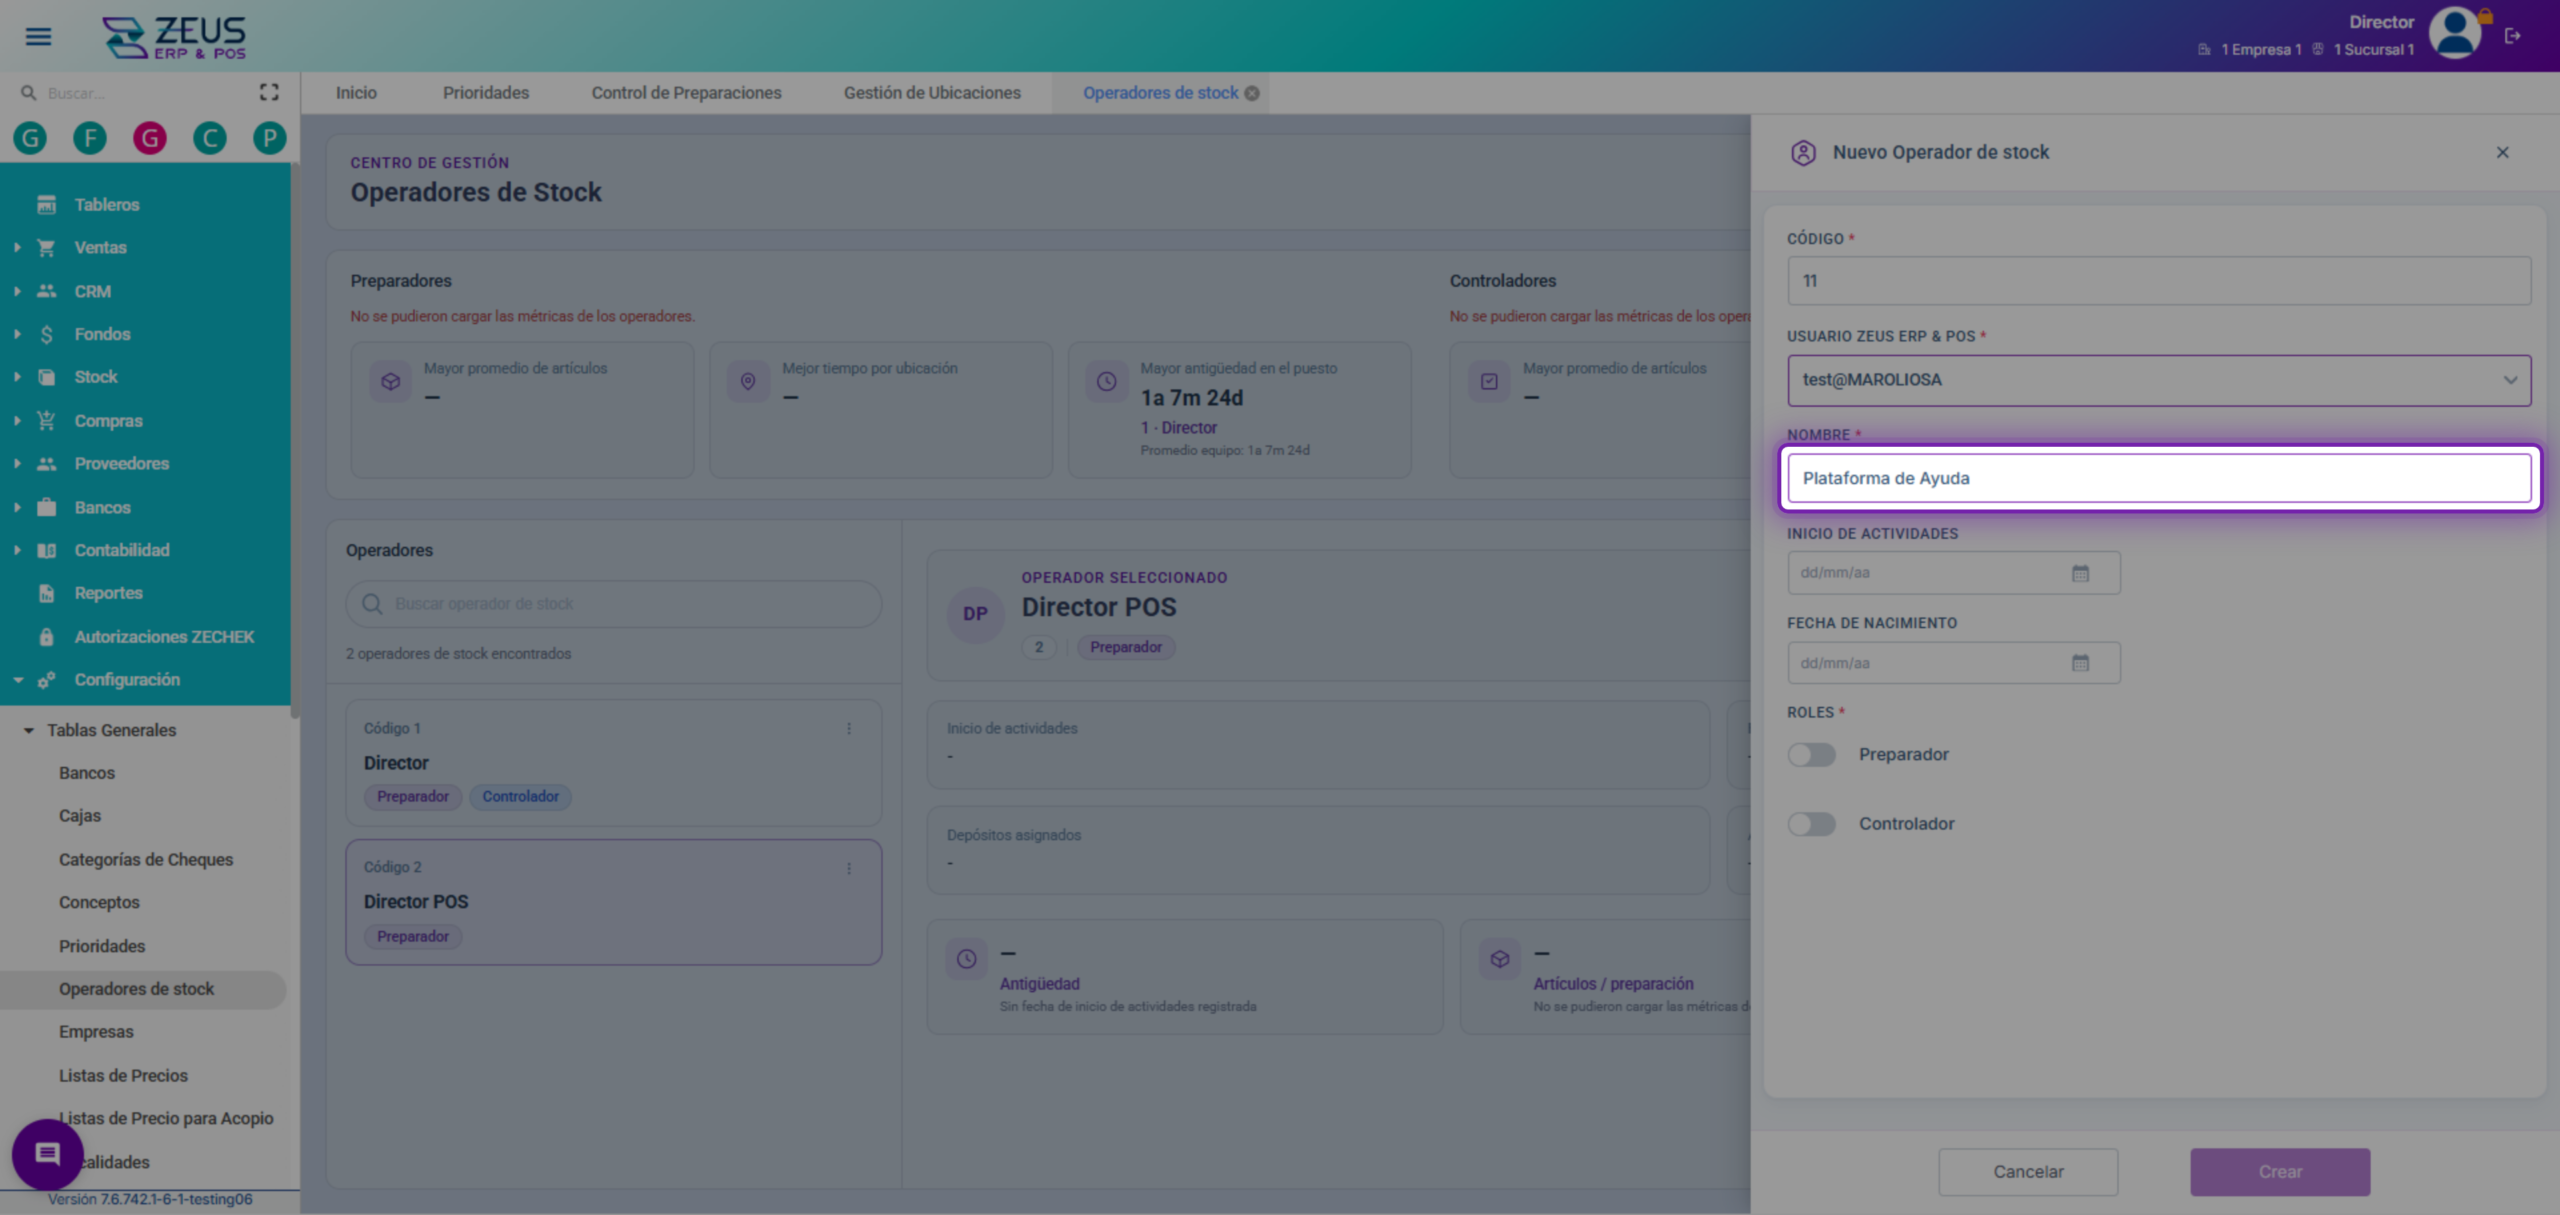
Task: Open calendar icon for Inicio de Actividades
Action: coord(2080,573)
